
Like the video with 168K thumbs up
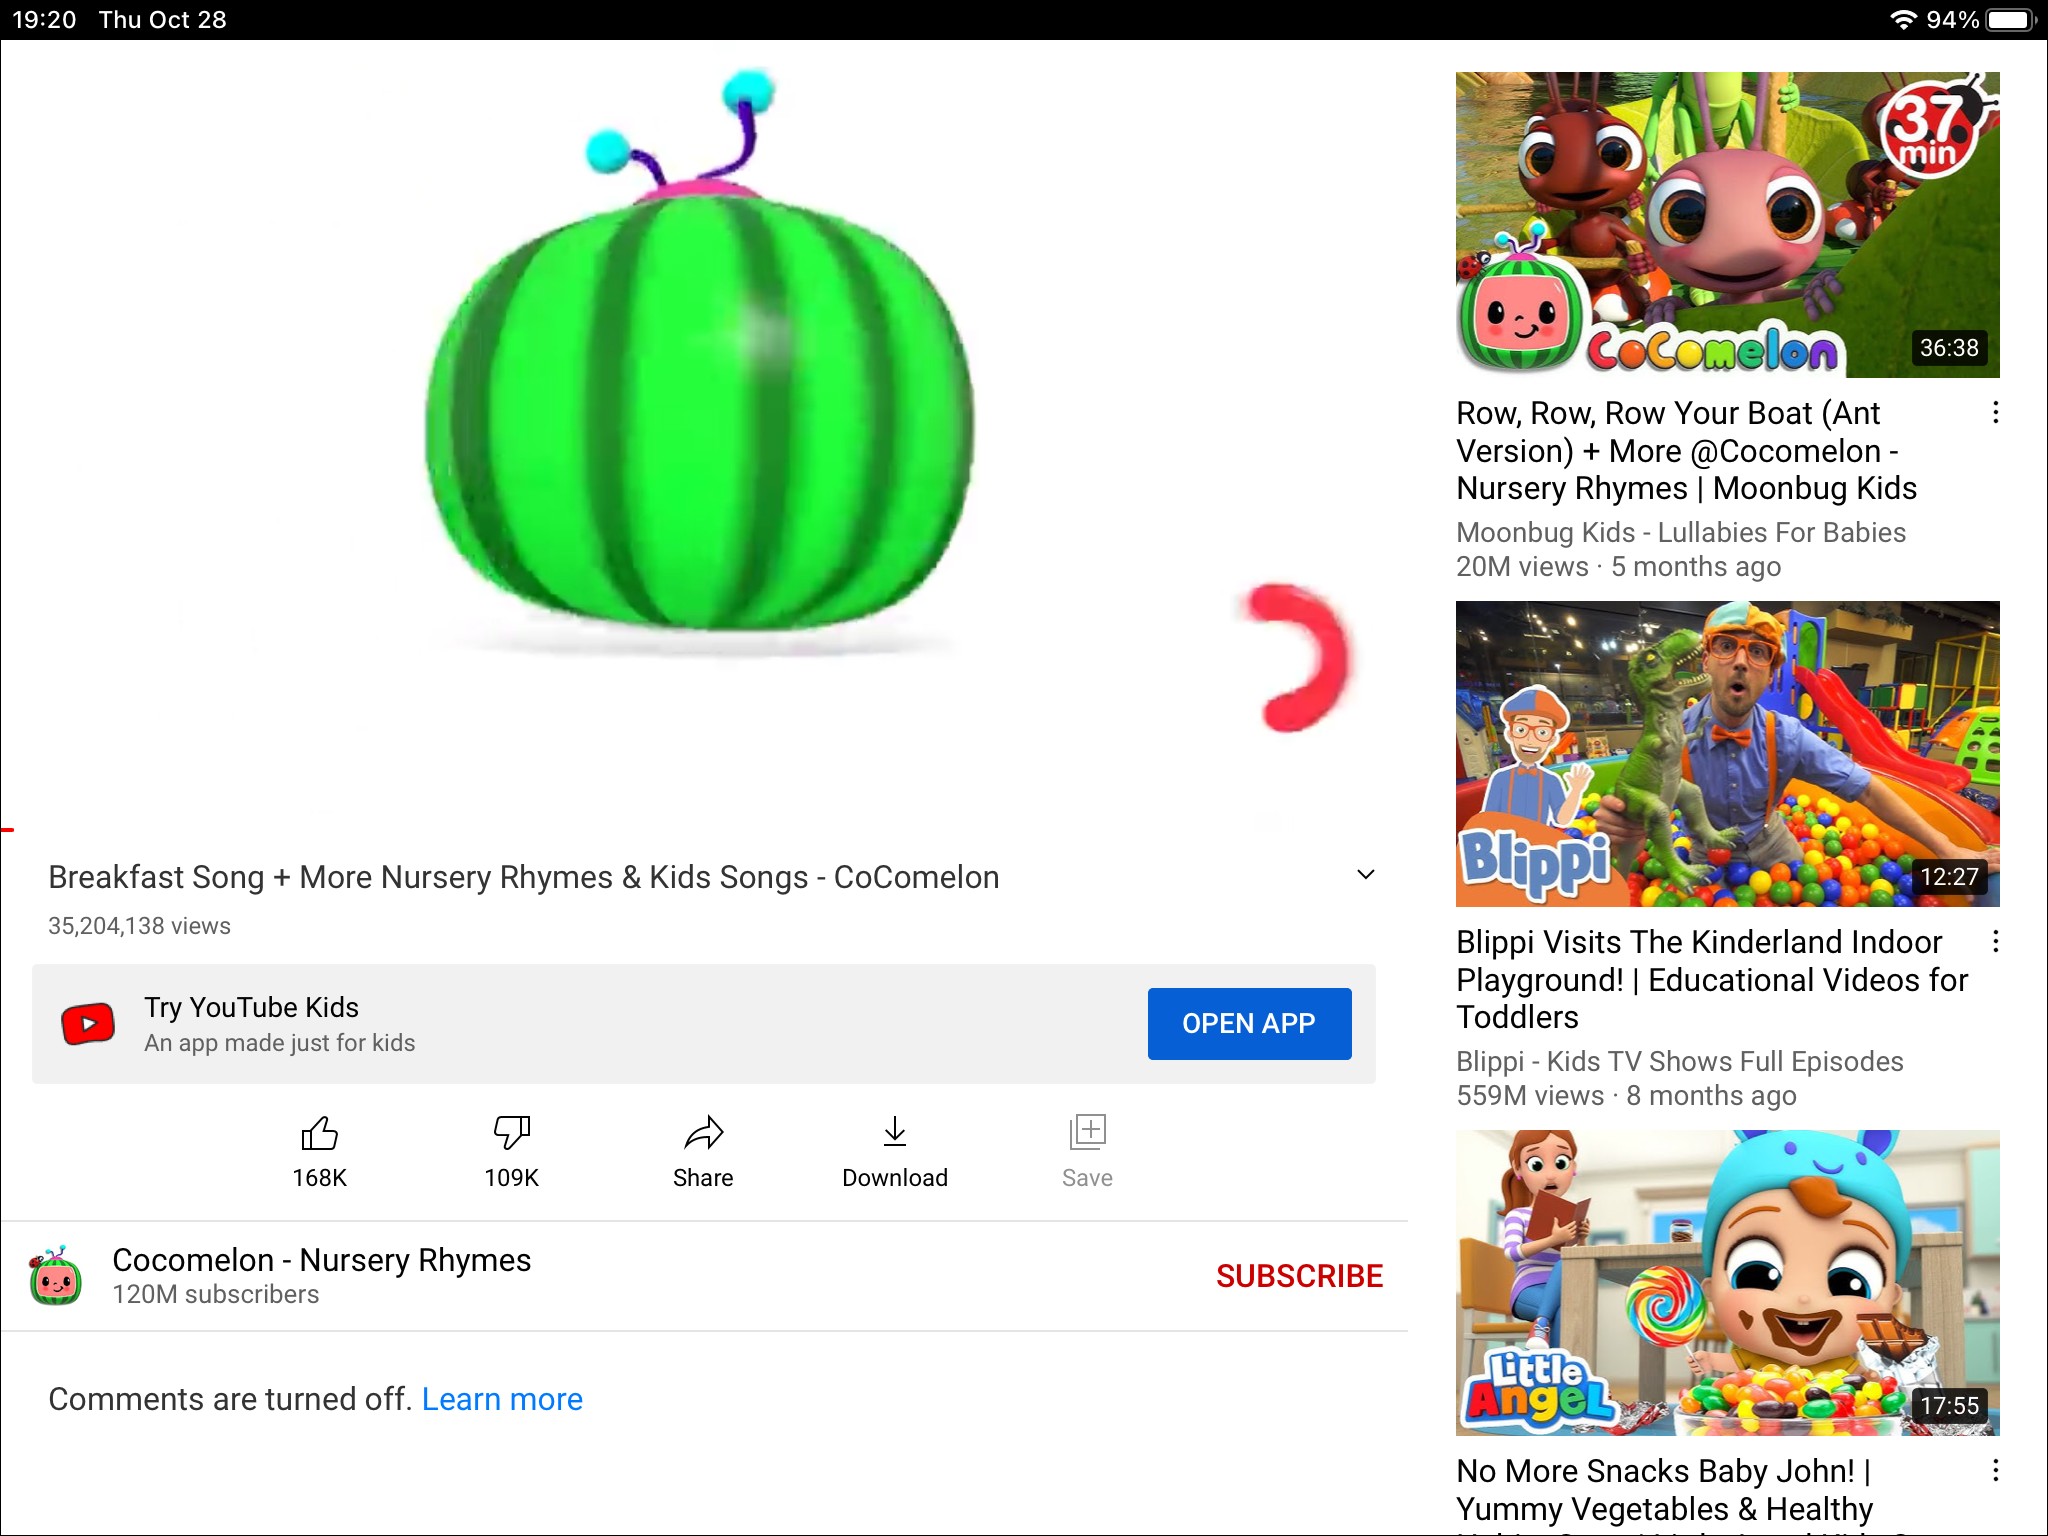[x=319, y=1134]
